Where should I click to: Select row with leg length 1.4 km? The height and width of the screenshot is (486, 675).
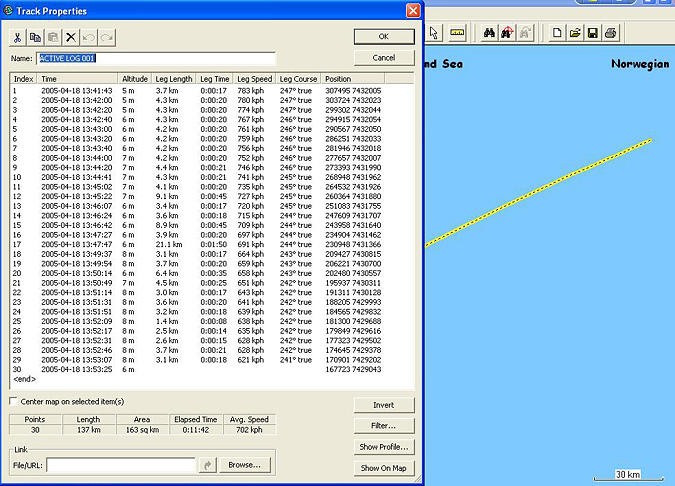[x=197, y=322]
